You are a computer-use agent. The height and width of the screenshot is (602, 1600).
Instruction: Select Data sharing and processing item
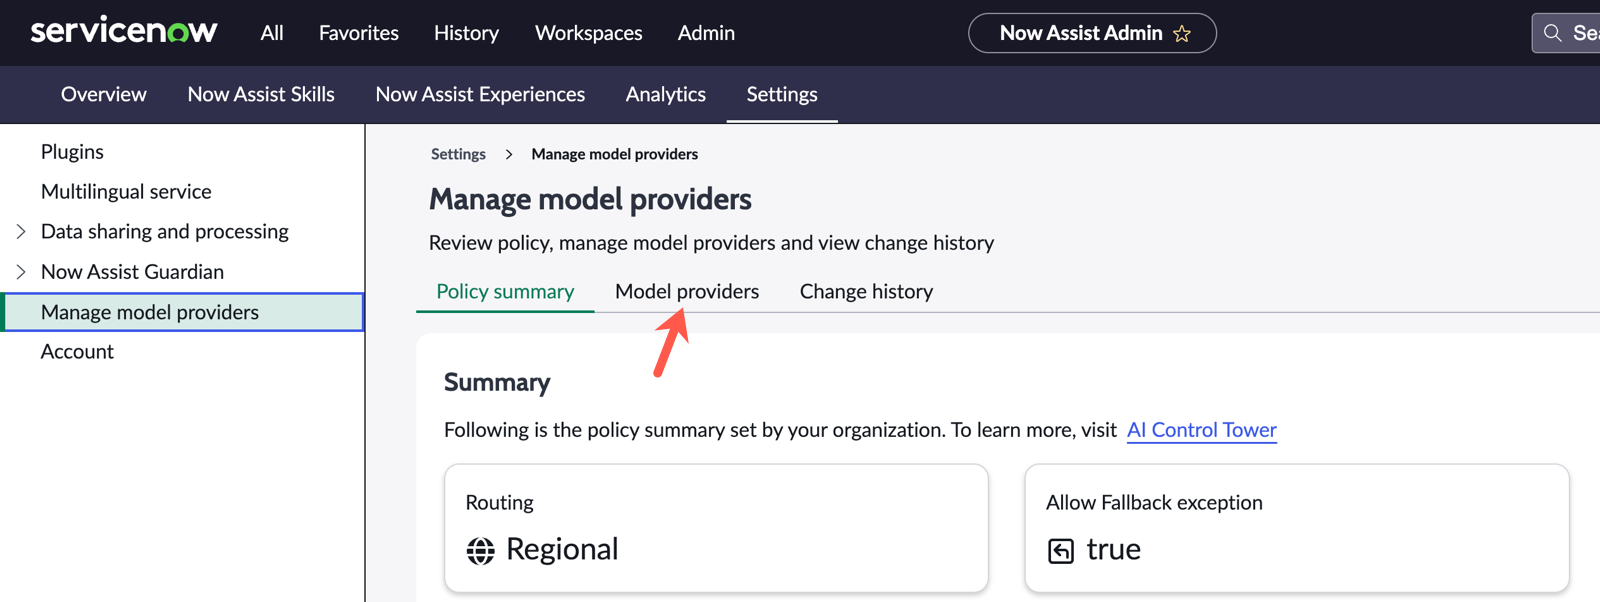[x=165, y=232]
